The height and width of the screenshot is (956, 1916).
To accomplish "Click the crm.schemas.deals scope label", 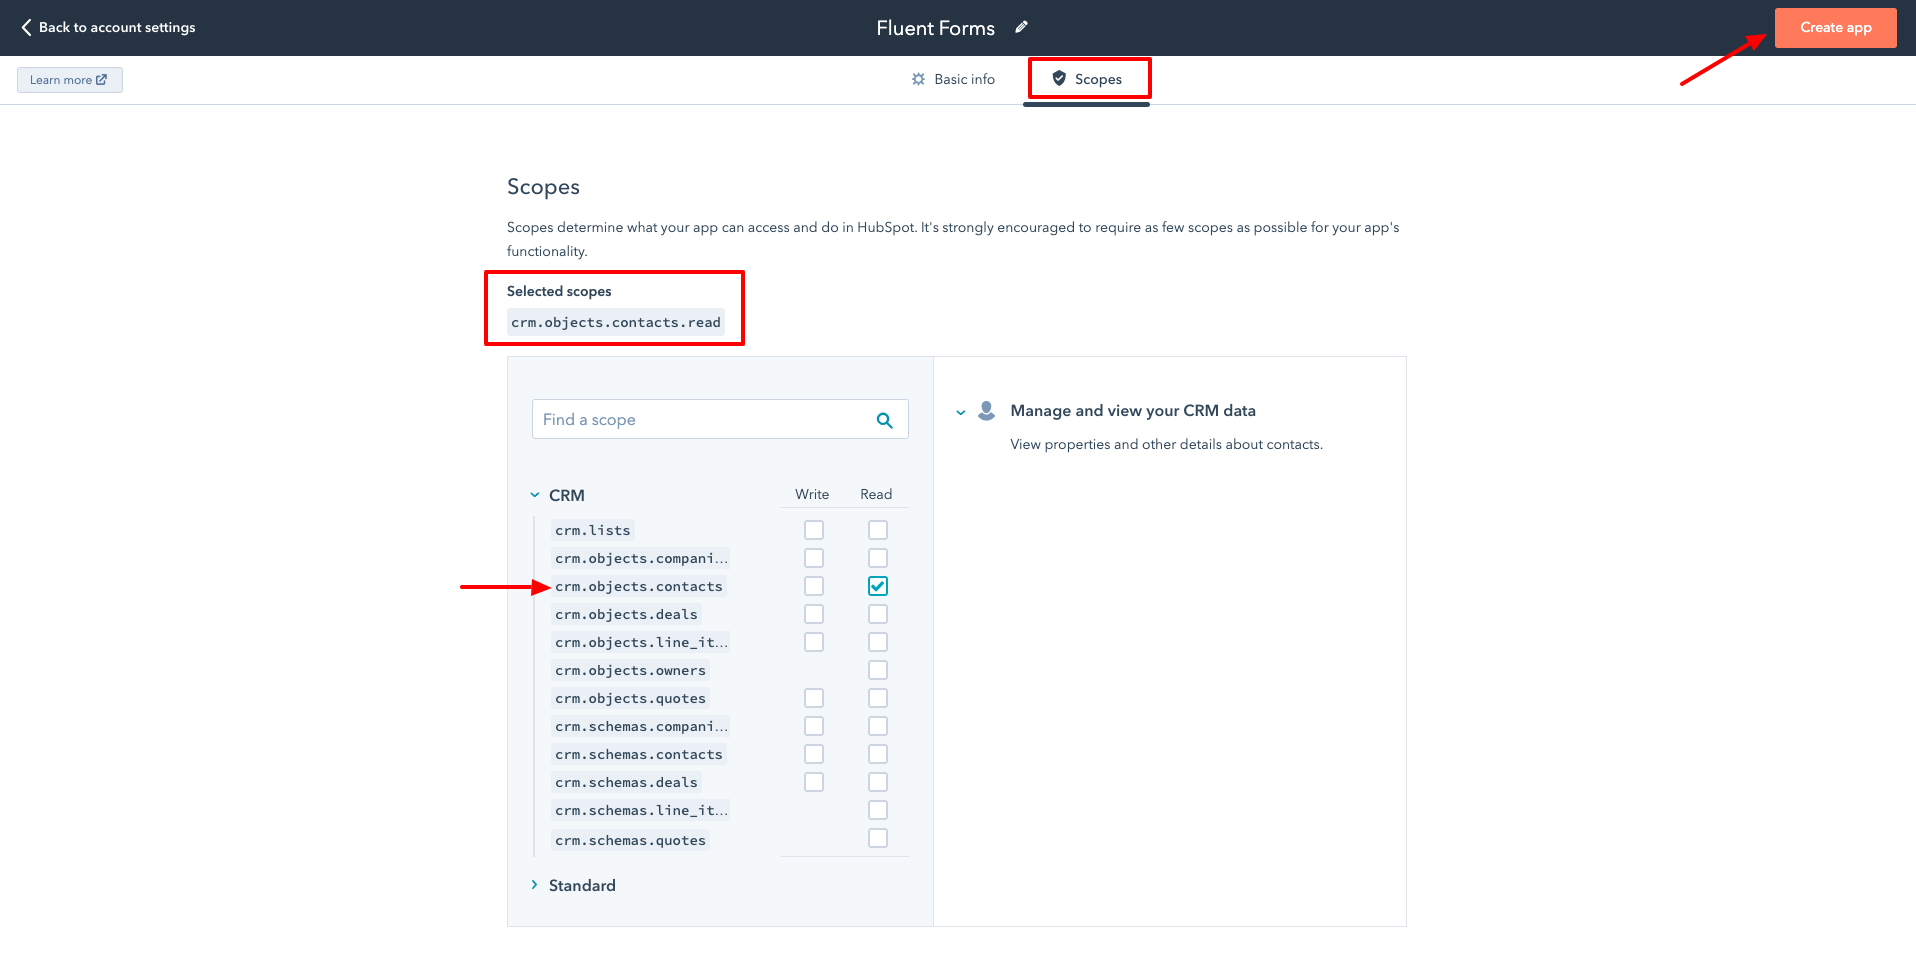I will [x=626, y=782].
